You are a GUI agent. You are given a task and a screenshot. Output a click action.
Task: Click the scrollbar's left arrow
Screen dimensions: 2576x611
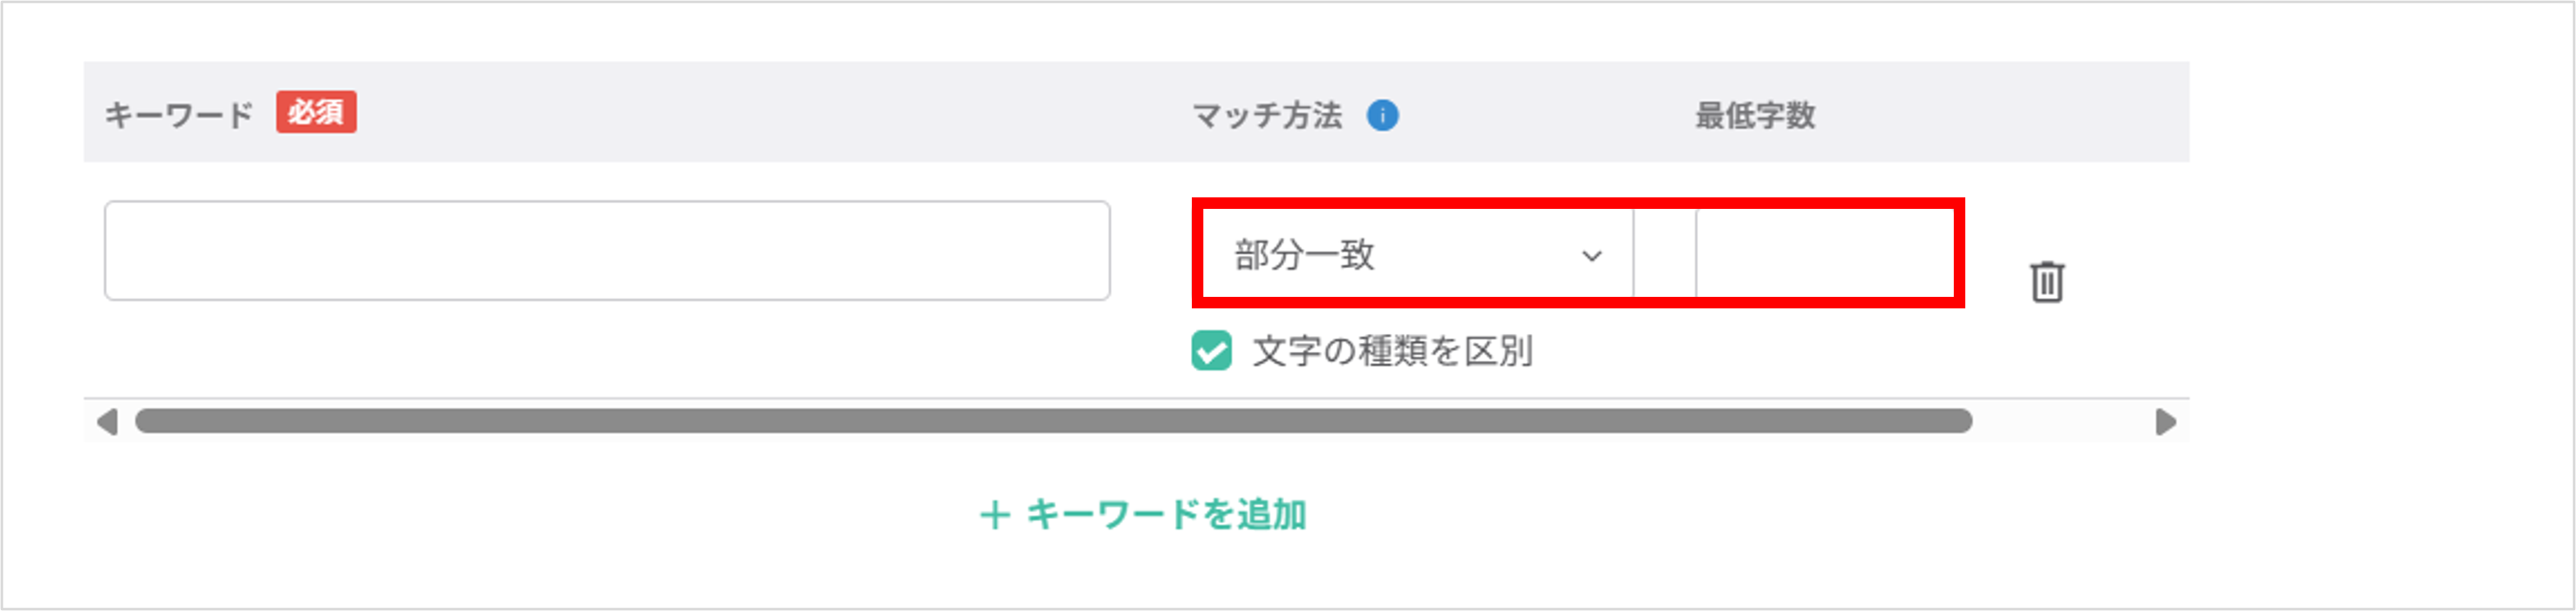point(107,422)
